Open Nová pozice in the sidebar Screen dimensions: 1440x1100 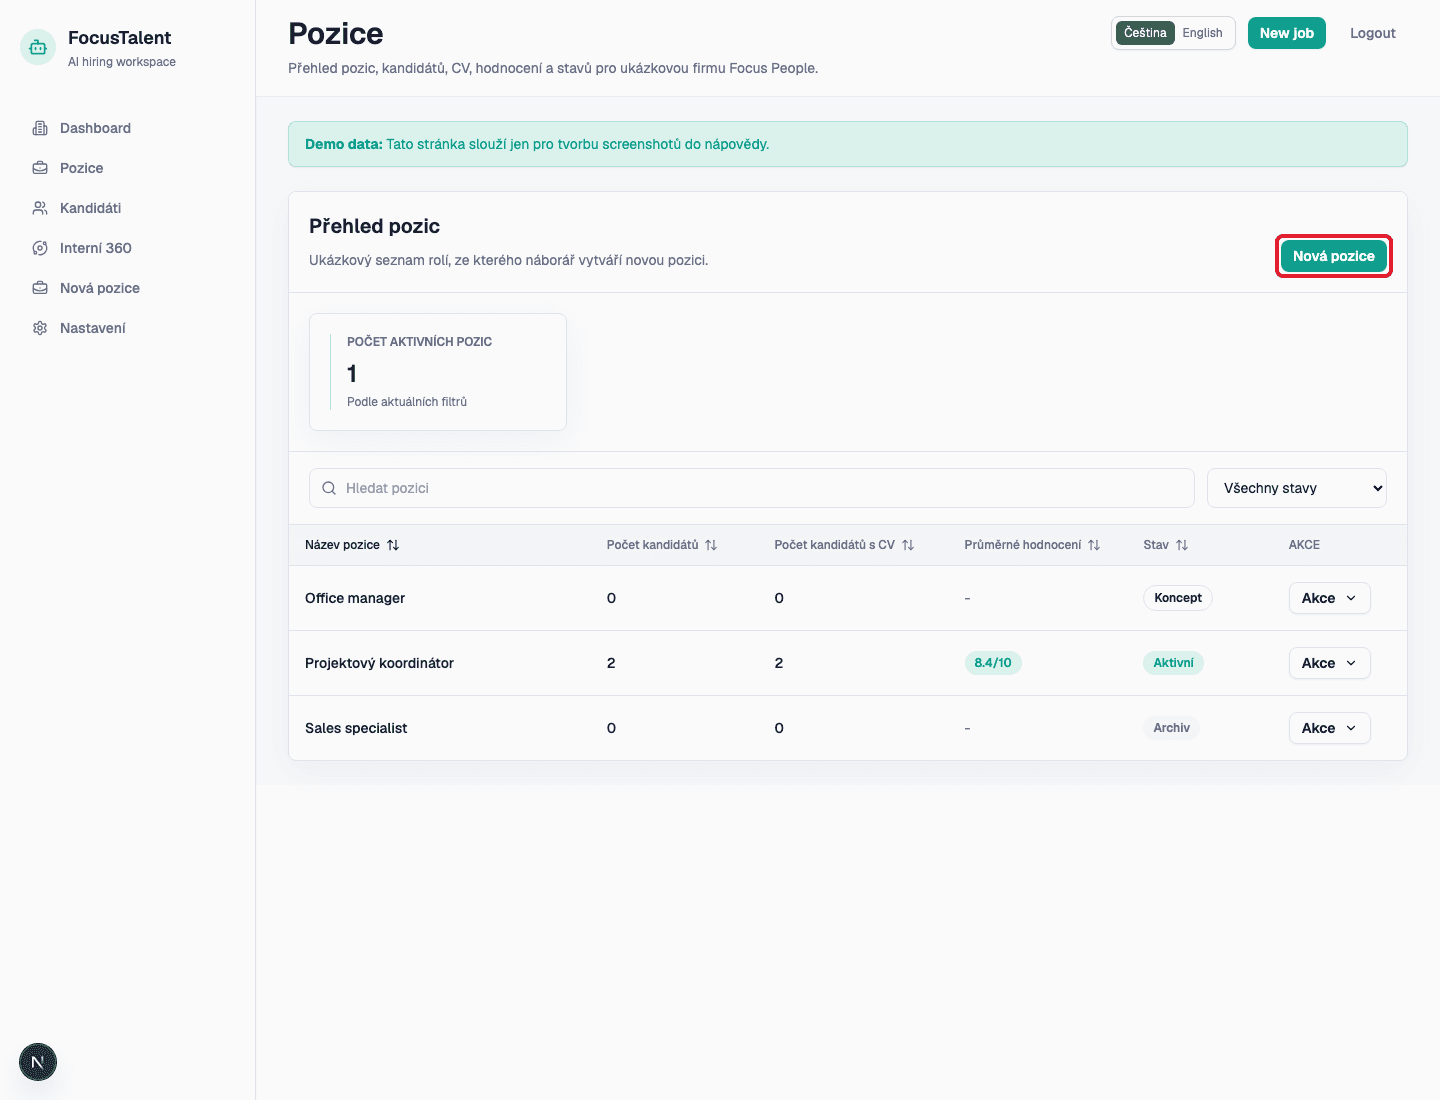(x=128, y=288)
